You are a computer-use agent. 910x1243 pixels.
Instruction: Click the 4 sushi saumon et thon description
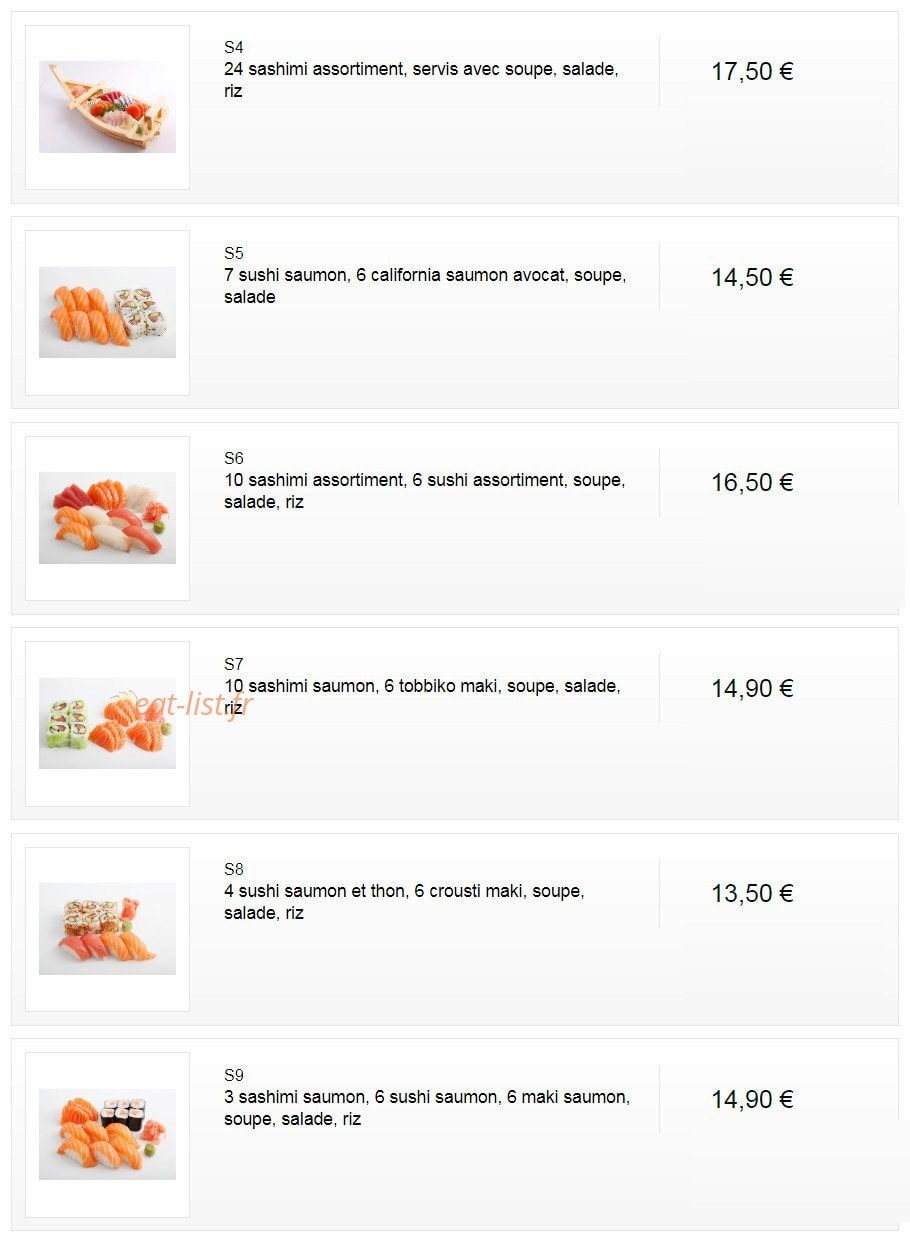[404, 902]
